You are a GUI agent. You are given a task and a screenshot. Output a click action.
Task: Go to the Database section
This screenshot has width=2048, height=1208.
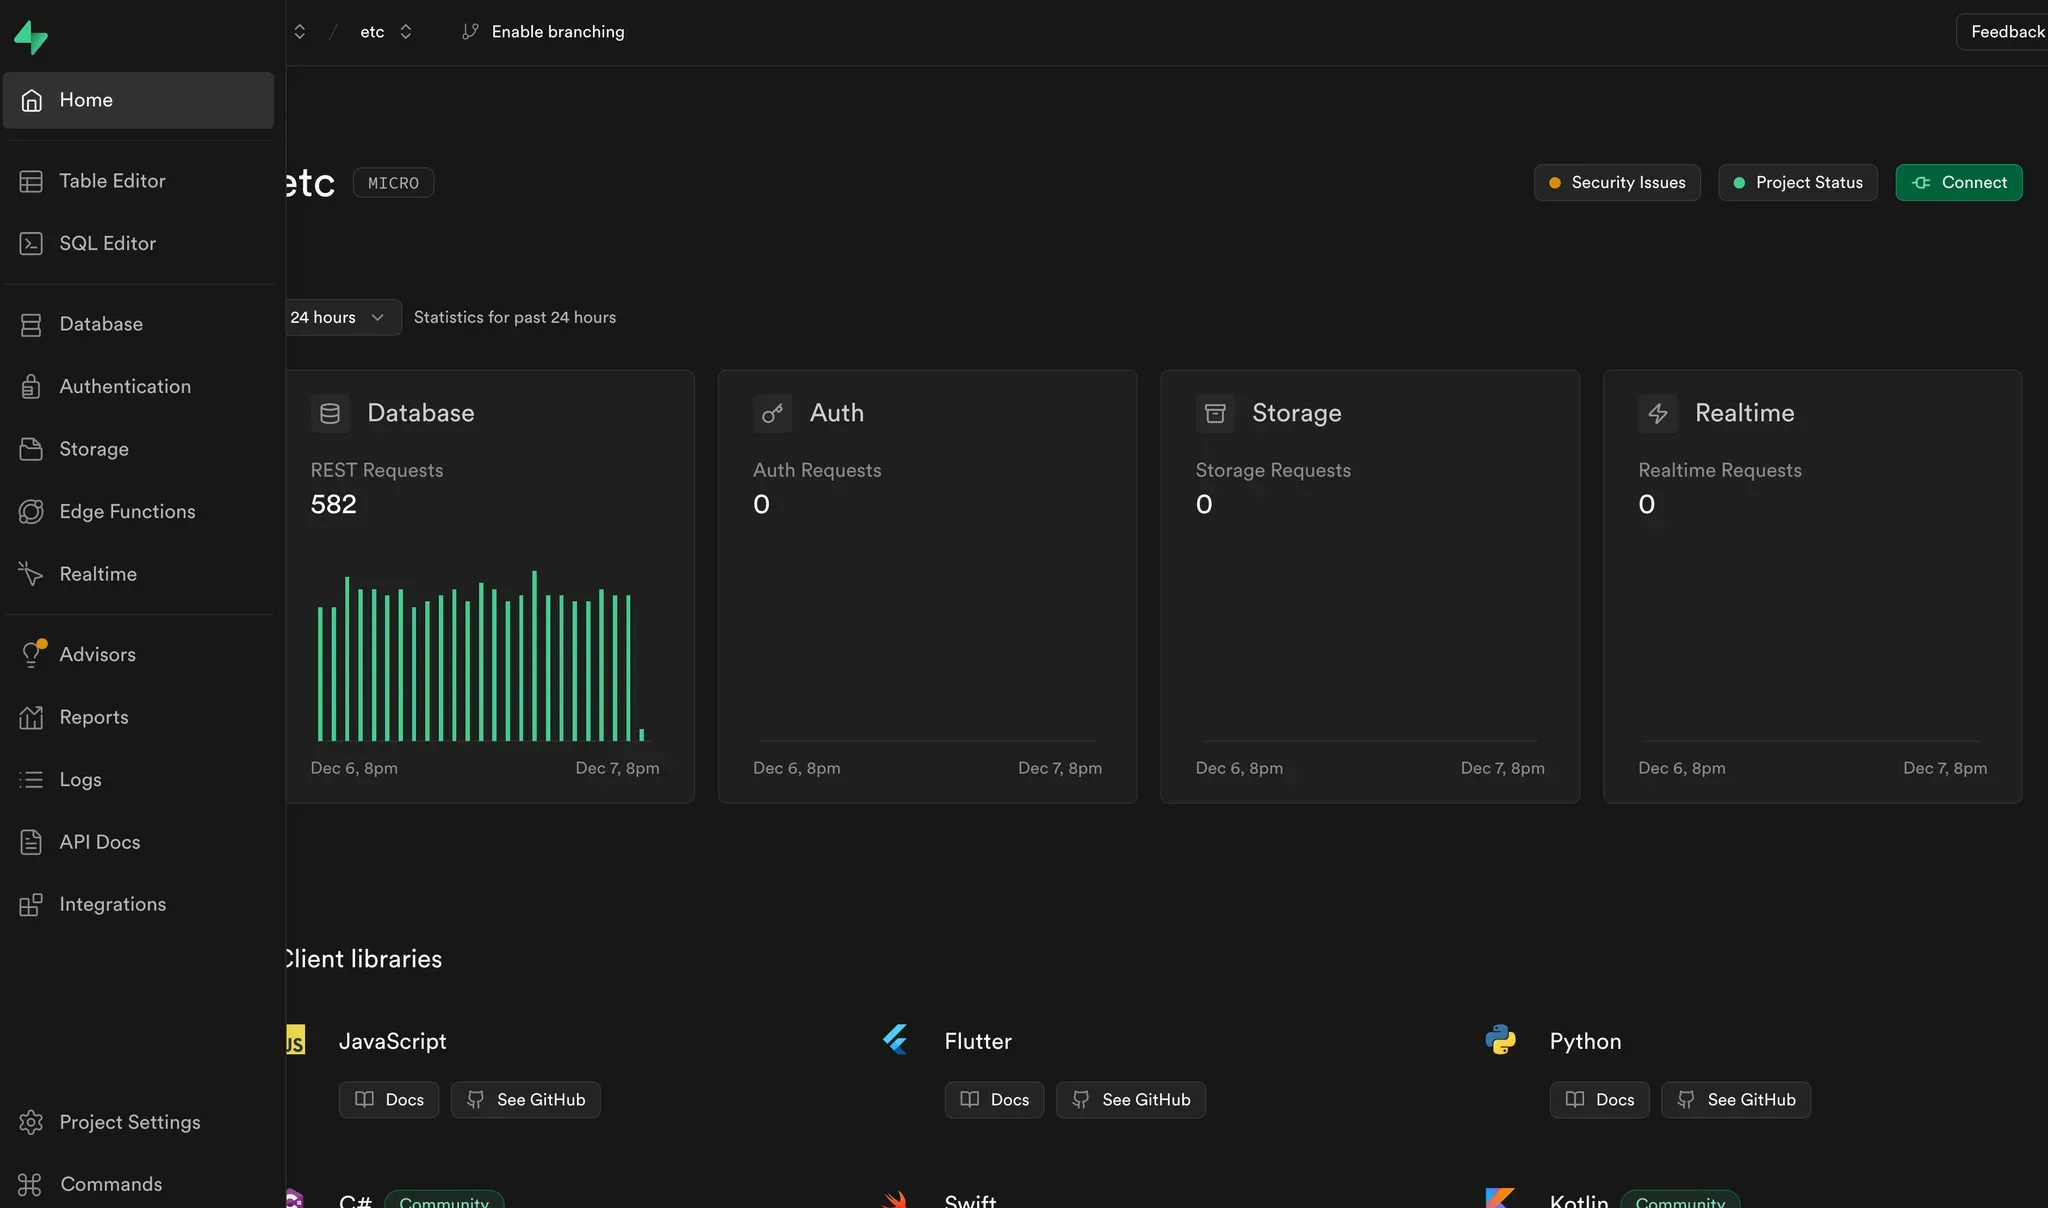(x=138, y=324)
